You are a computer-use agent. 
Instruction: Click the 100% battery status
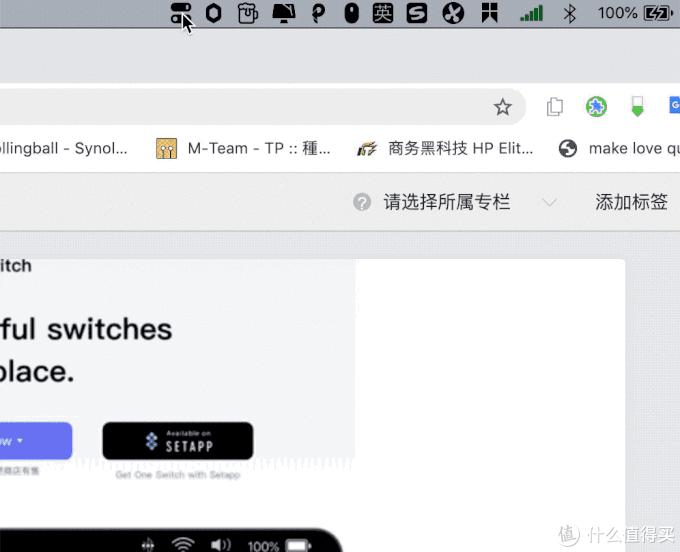[x=635, y=13]
